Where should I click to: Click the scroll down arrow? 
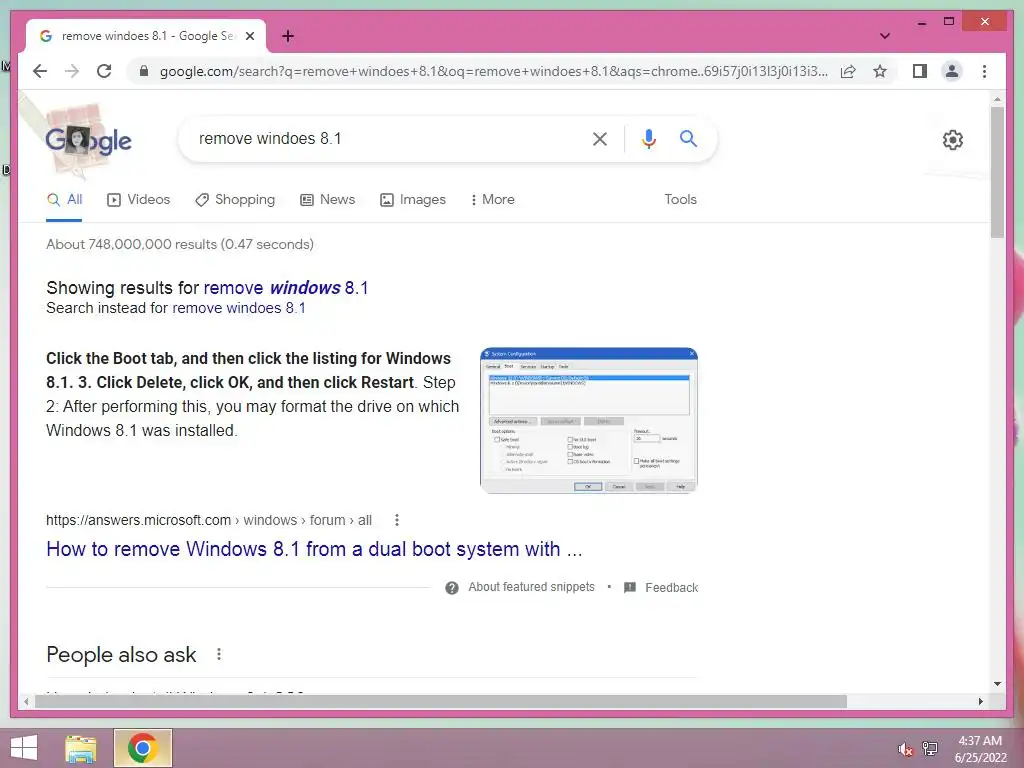[997, 684]
